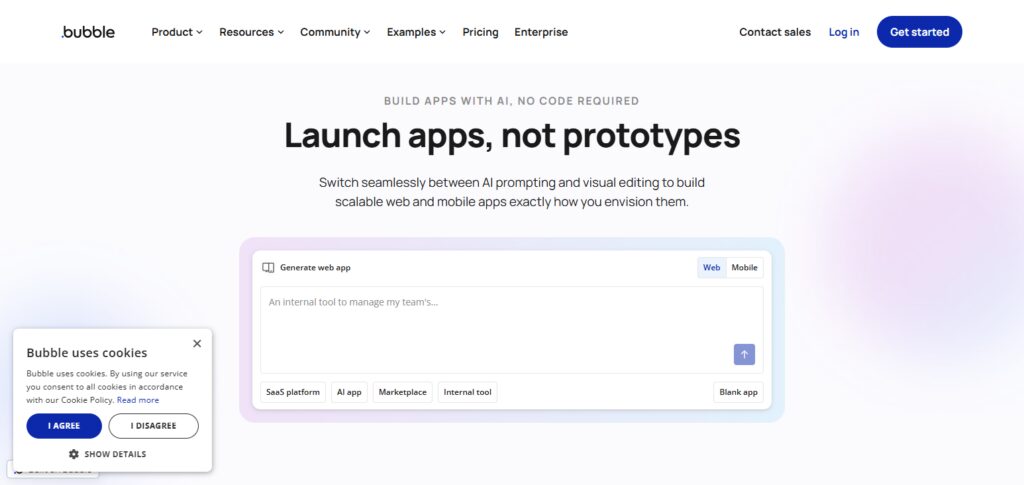Close the cookie notice with the X
This screenshot has width=1024, height=485.
[197, 343]
